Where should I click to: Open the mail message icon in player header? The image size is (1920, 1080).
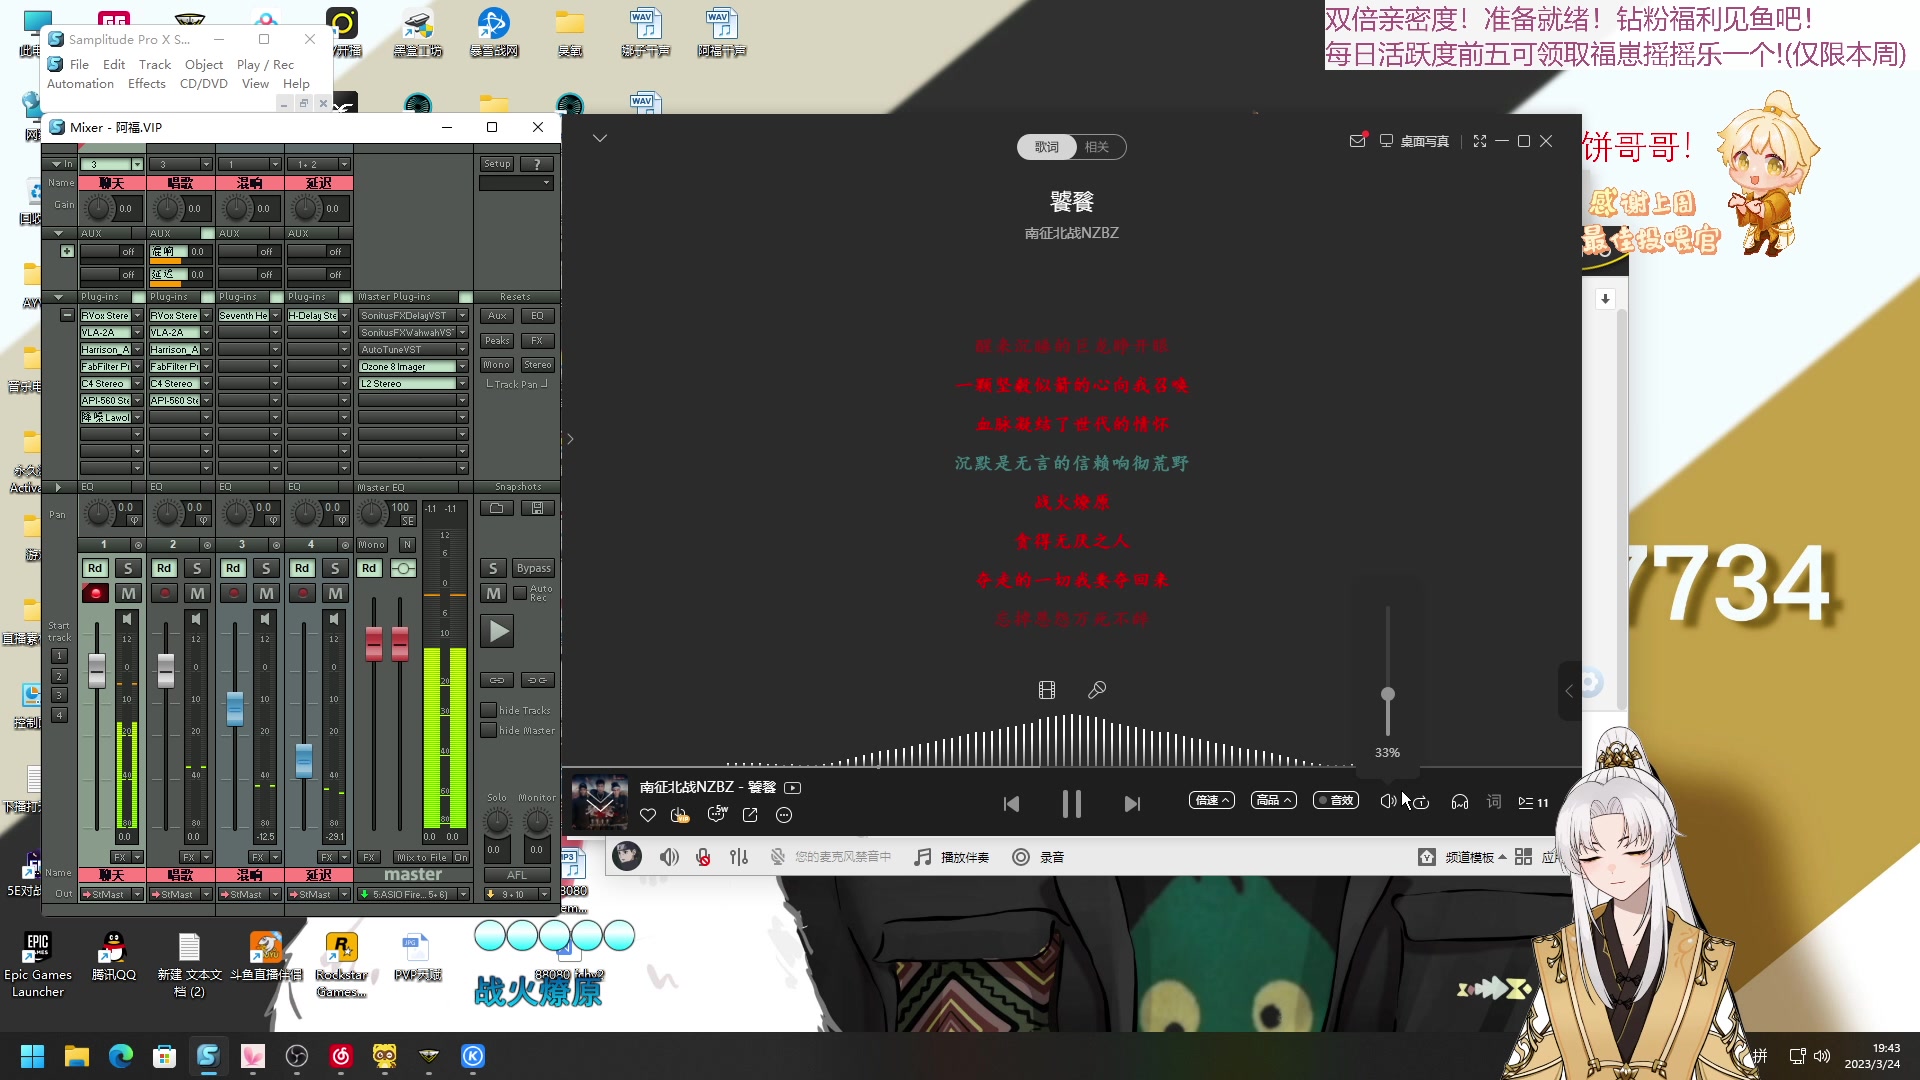click(1357, 141)
